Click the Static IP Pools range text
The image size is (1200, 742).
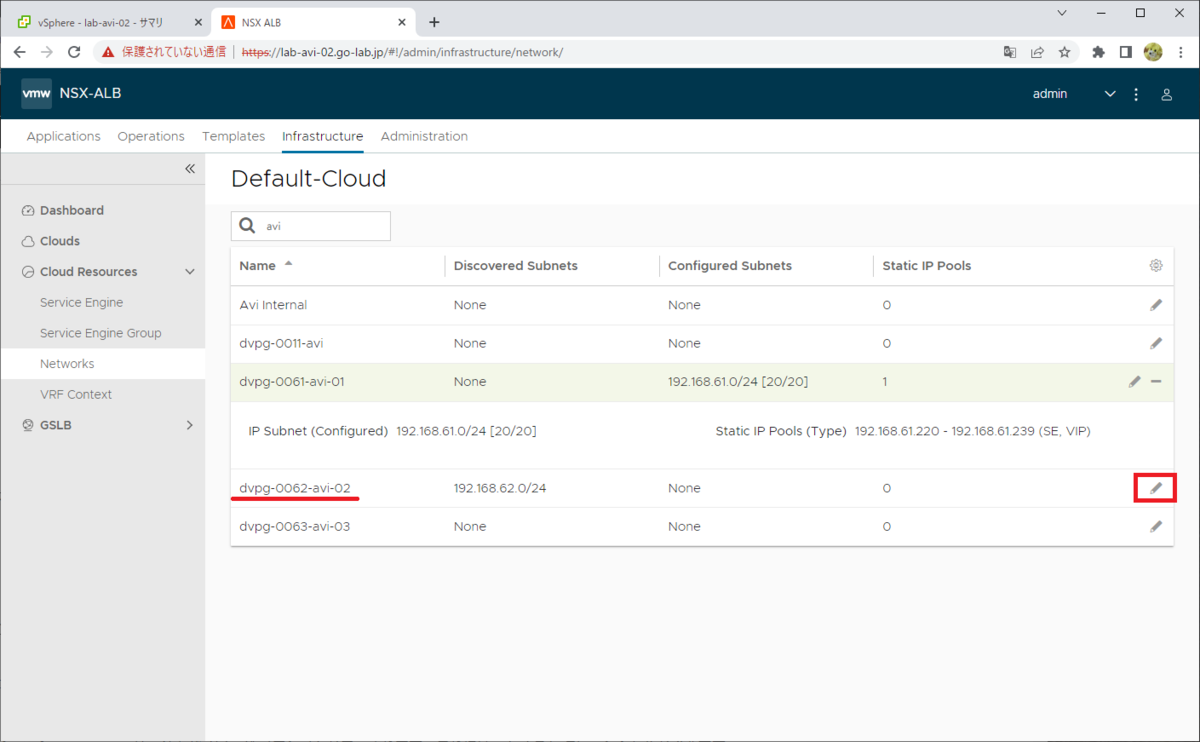972,431
